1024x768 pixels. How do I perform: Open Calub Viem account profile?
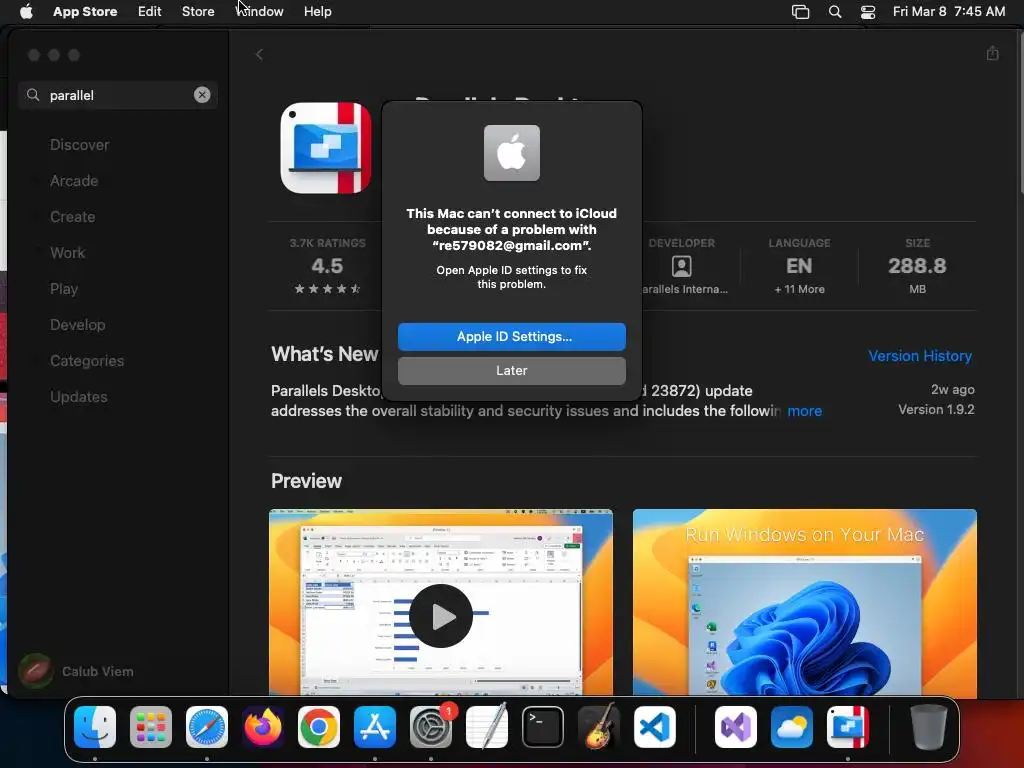[77, 671]
